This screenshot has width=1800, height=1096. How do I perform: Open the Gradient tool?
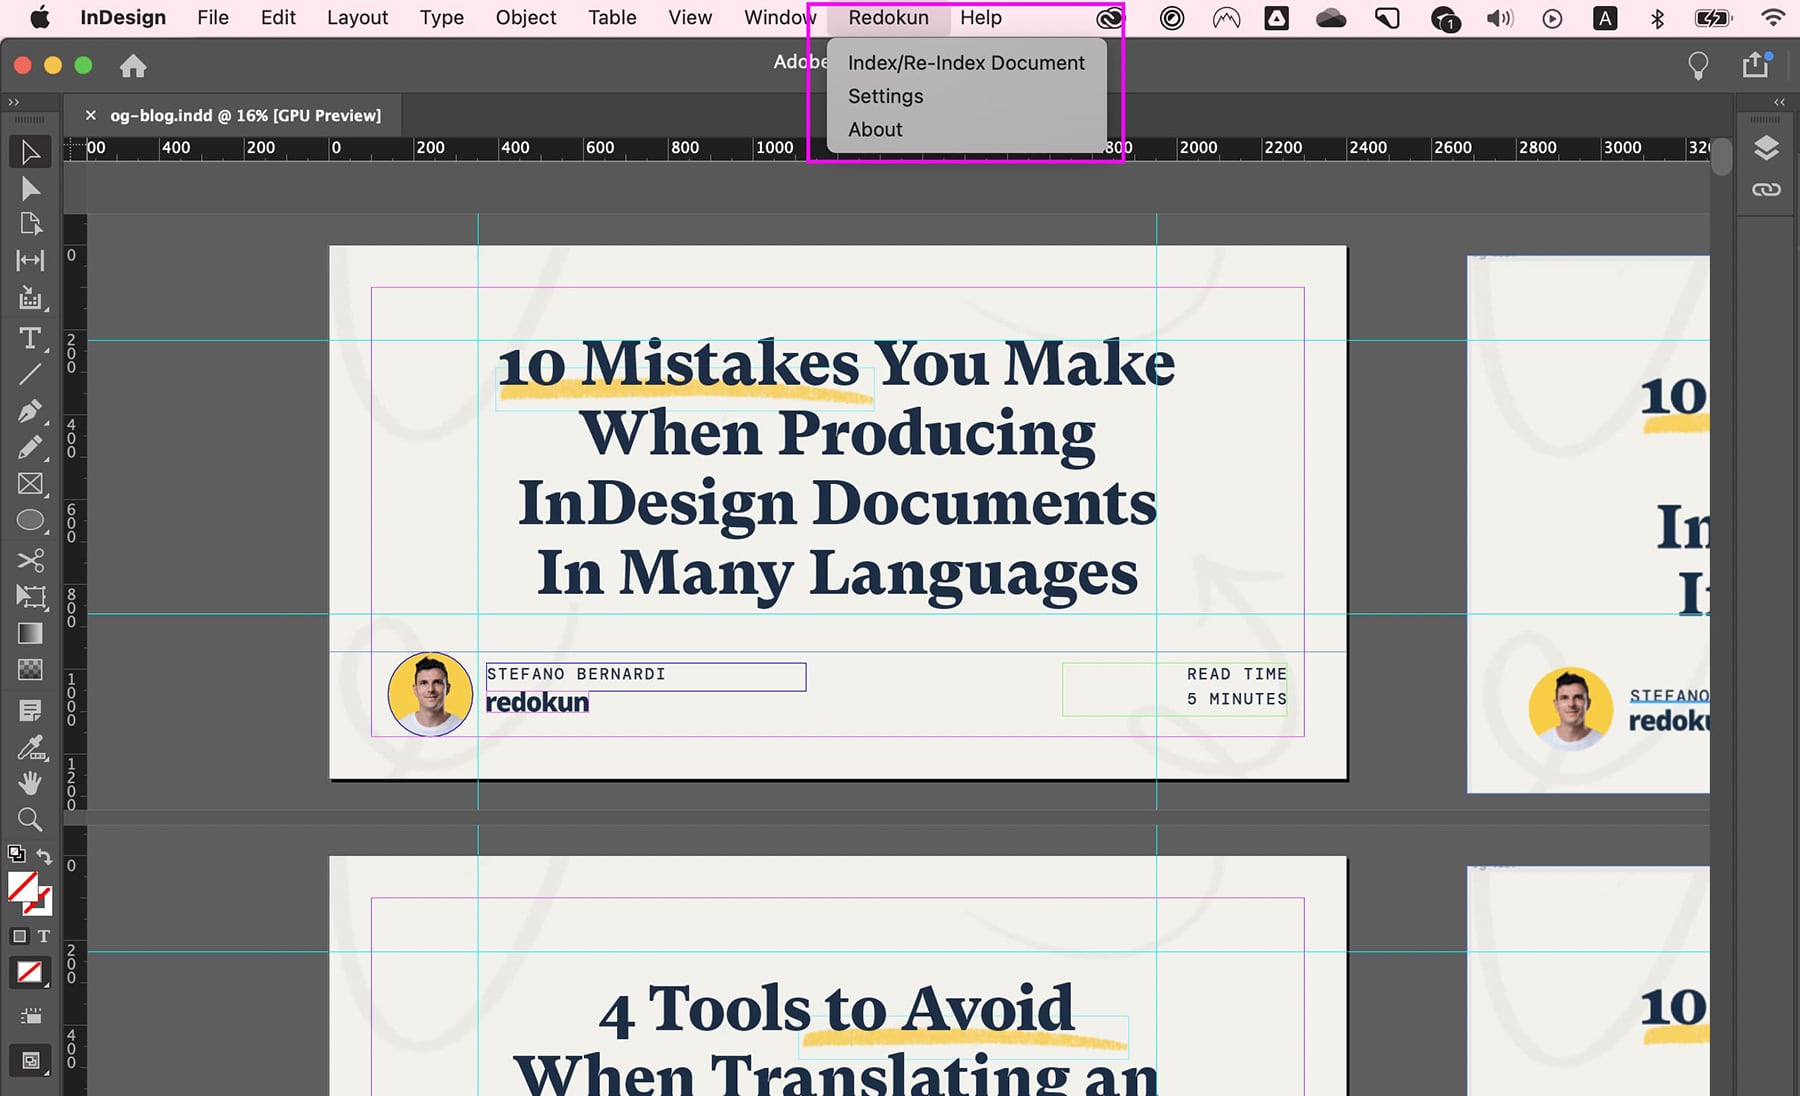point(30,633)
